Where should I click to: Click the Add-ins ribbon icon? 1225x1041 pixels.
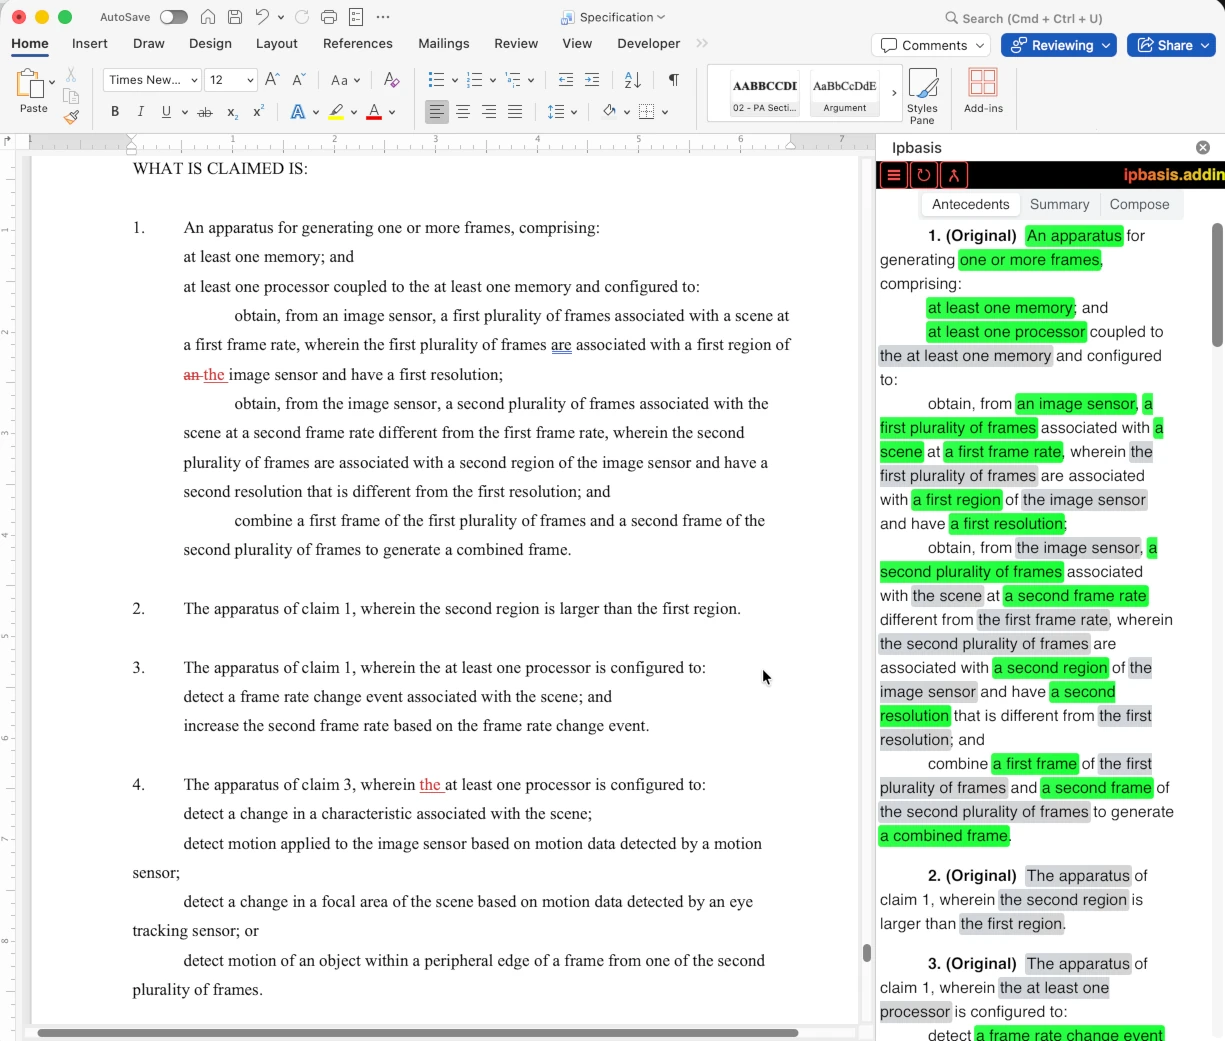point(983,91)
